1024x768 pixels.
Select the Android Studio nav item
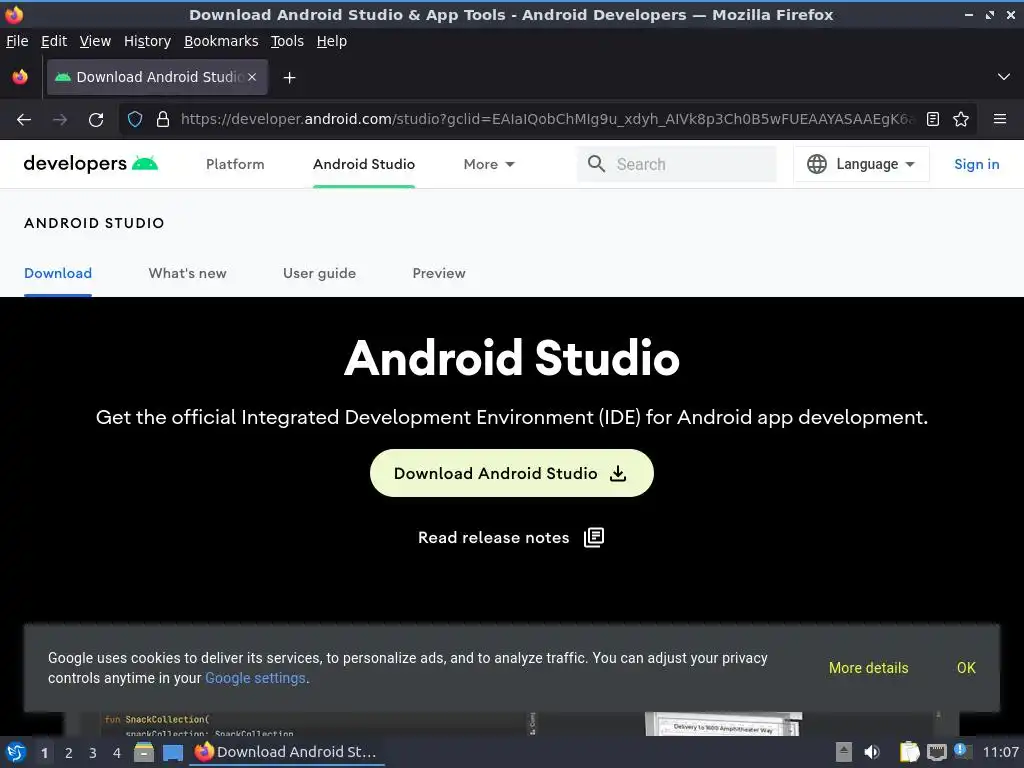coord(364,165)
